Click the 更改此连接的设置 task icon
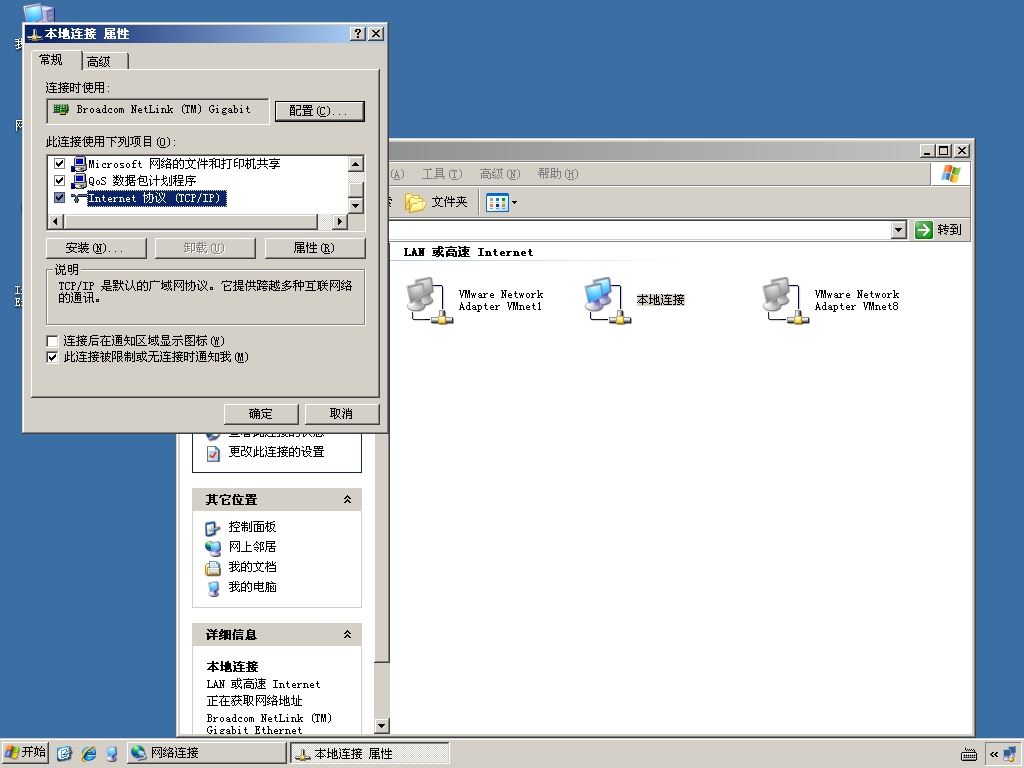This screenshot has width=1024, height=768. pos(213,453)
